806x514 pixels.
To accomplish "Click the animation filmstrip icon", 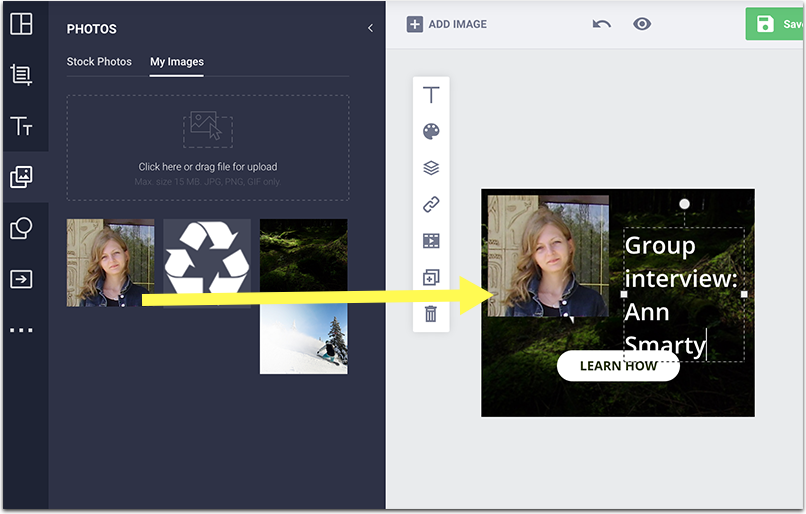I will pos(431,241).
